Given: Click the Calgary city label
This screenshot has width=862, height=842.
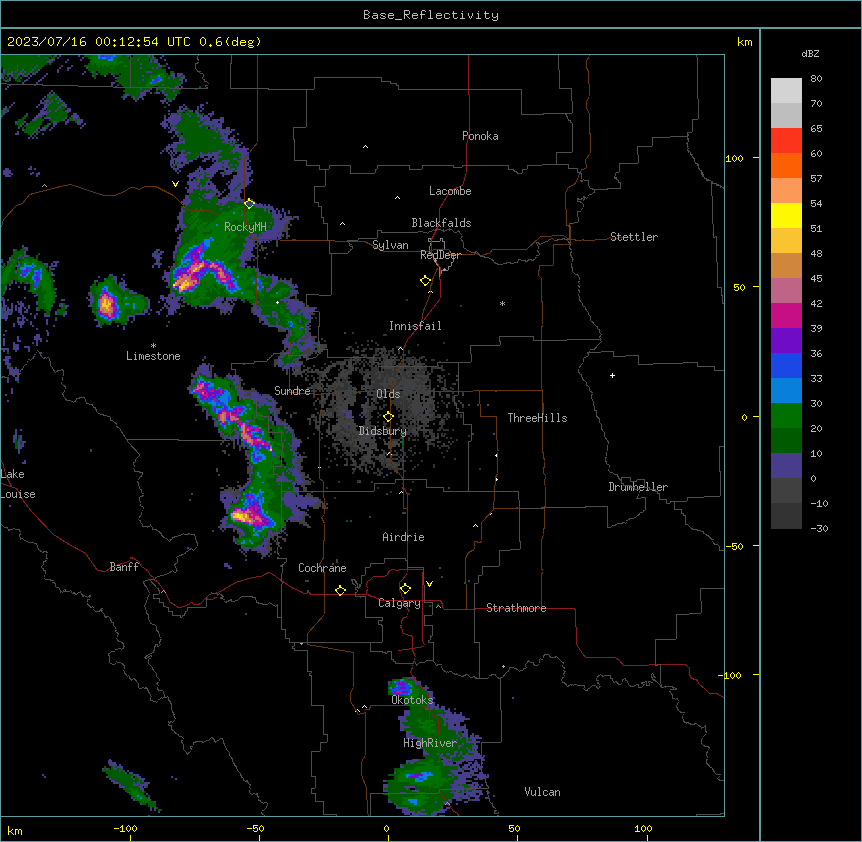Looking at the screenshot, I should tap(399, 603).
